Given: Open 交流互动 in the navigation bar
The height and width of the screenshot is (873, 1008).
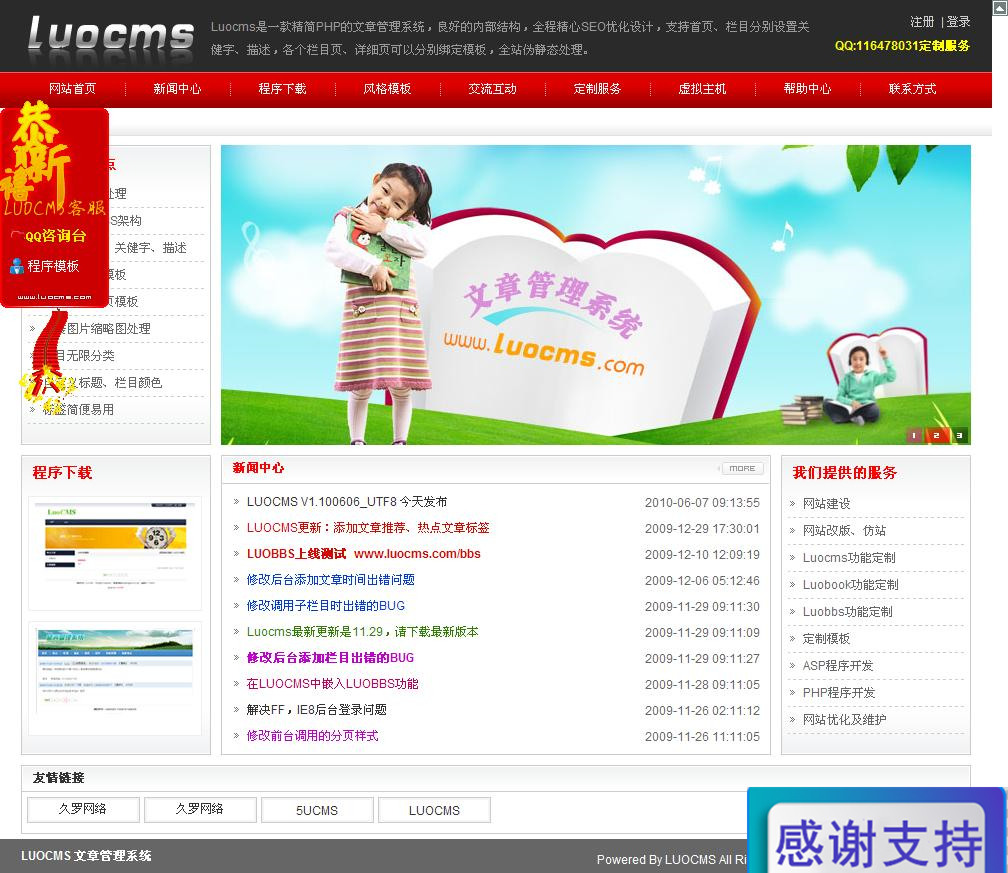Looking at the screenshot, I should coord(492,89).
